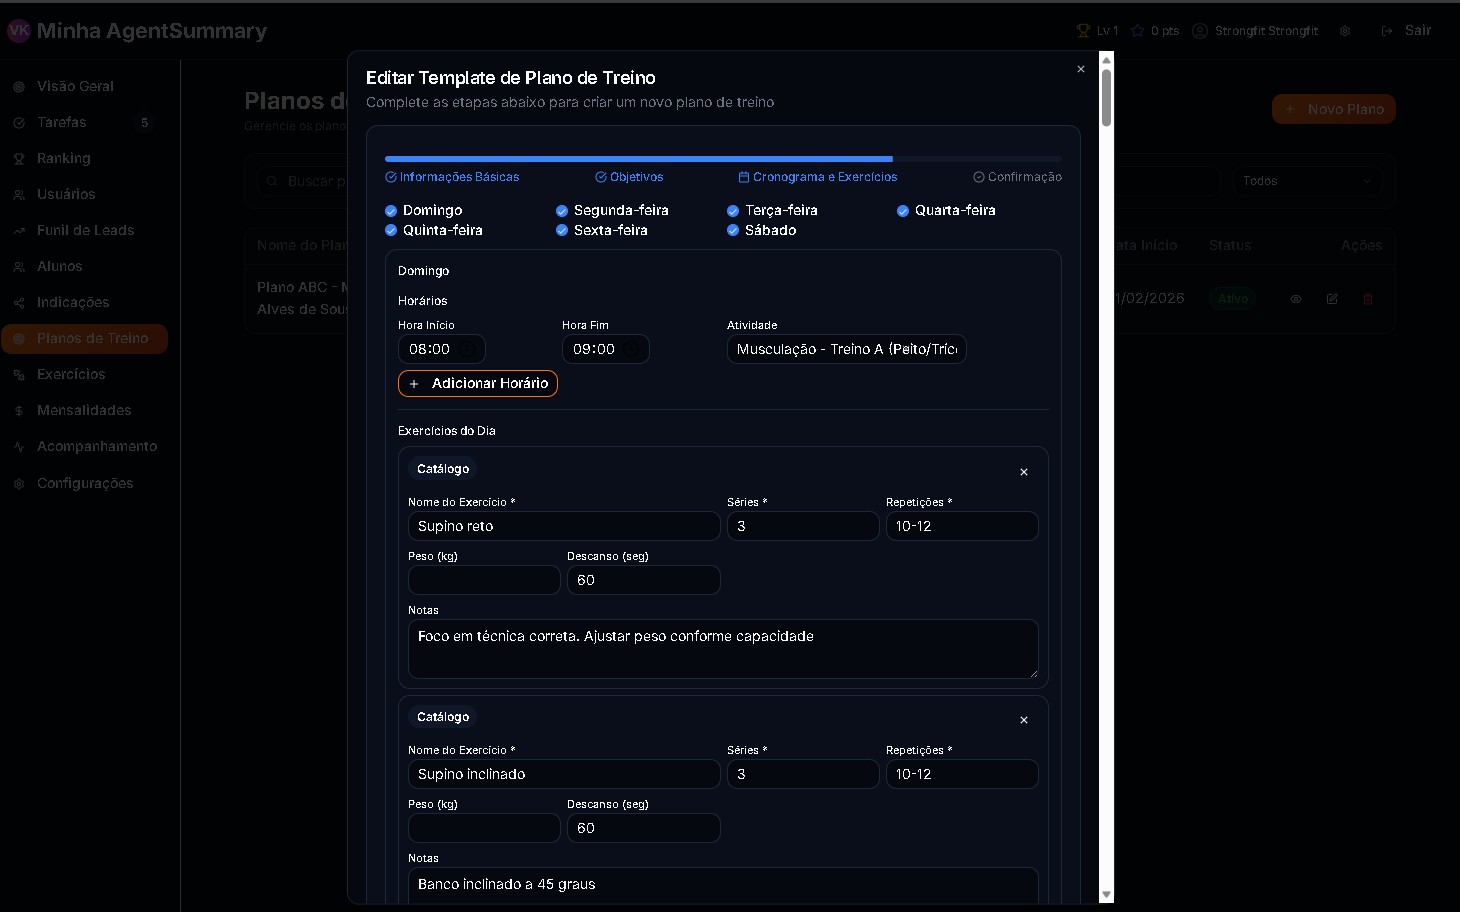Click the clock icon in Hora Fim
The height and width of the screenshot is (912, 1460).
coord(632,349)
